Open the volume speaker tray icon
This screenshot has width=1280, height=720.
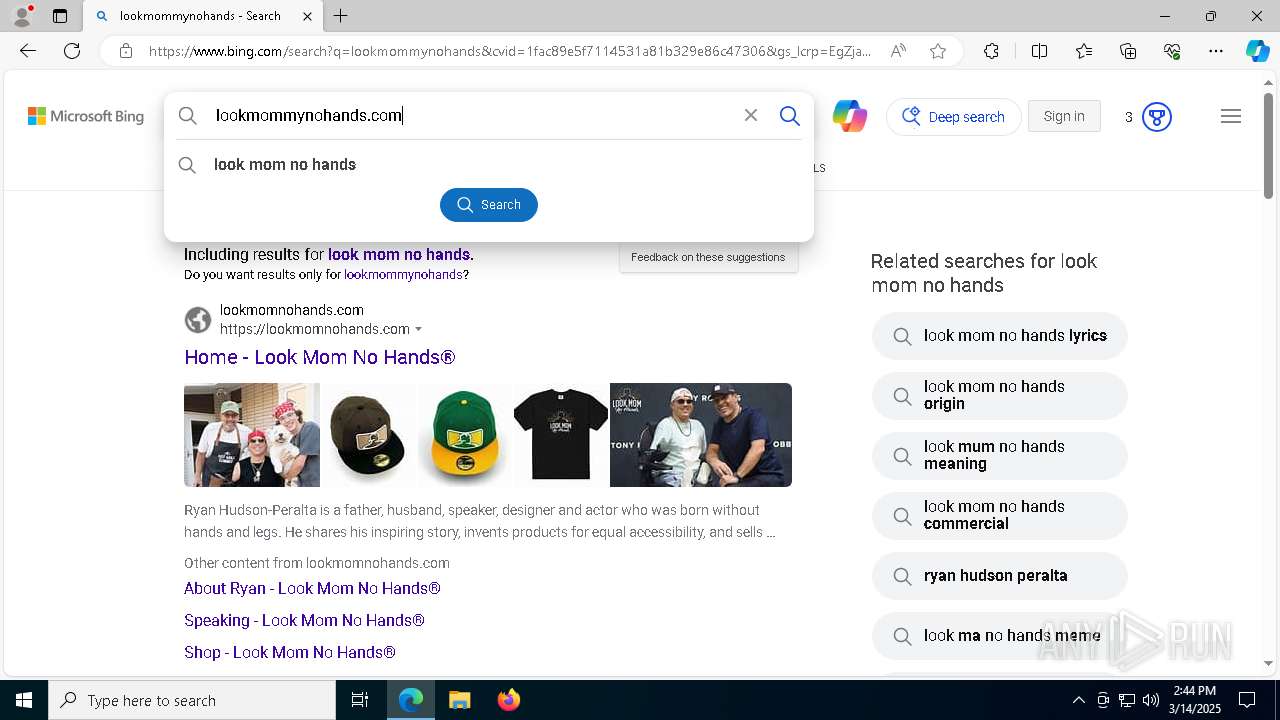(x=1150, y=700)
